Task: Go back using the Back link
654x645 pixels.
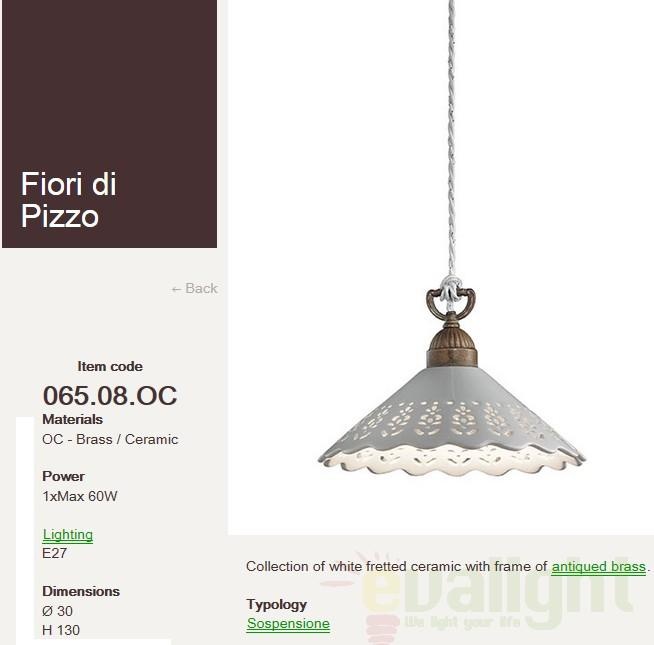Action: pyautogui.click(x=194, y=288)
